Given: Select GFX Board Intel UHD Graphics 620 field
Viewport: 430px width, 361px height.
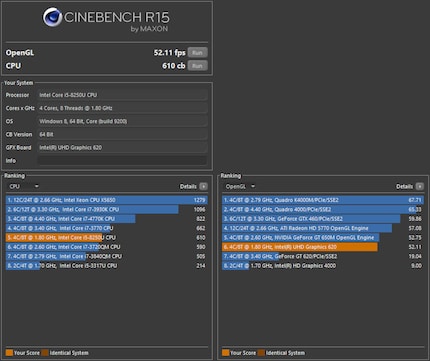Looking at the screenshot, I should pyautogui.click(x=122, y=147).
